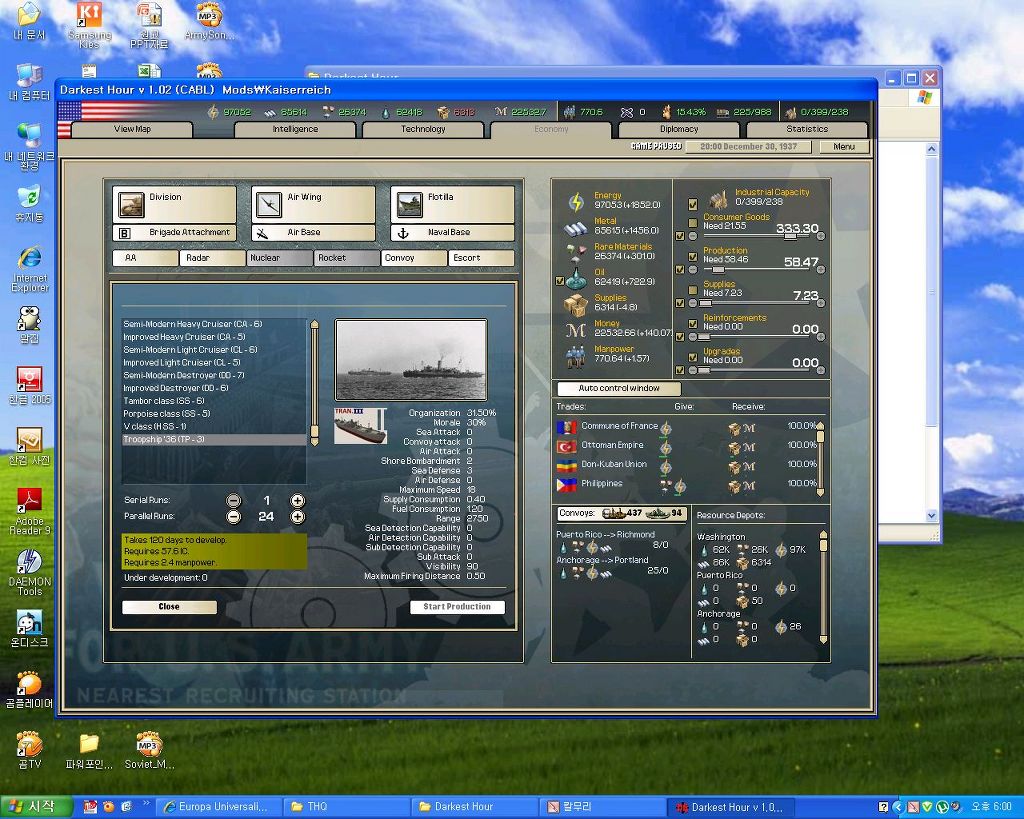Open the Technology tab
Image resolution: width=1024 pixels, height=819 pixels.
(x=423, y=129)
